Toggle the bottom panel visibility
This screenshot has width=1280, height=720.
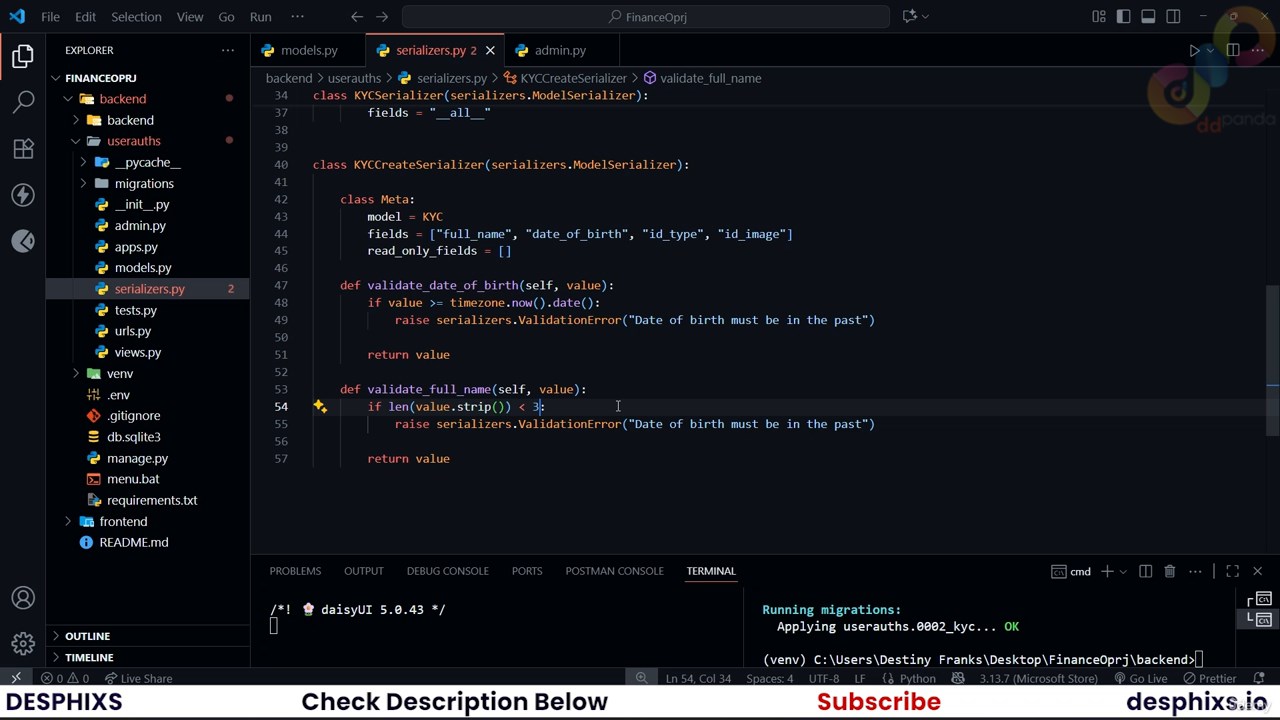pos(1149,16)
